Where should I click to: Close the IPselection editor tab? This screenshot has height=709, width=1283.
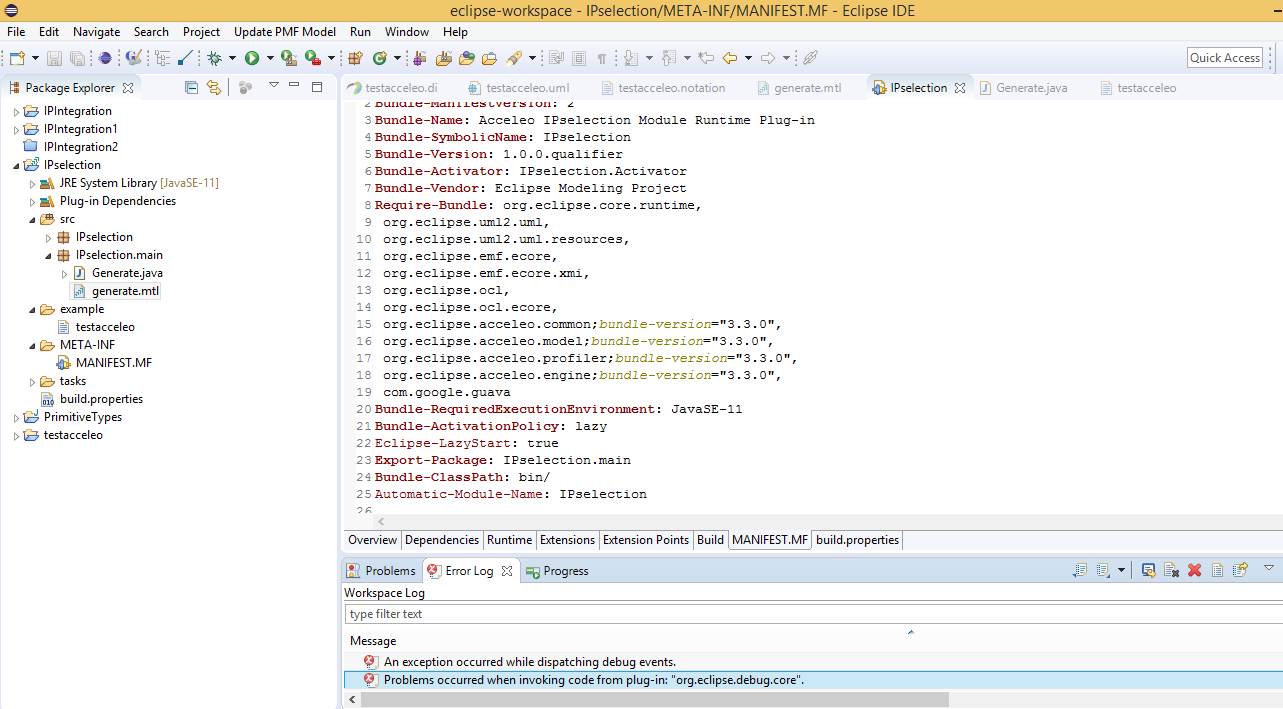(x=960, y=88)
